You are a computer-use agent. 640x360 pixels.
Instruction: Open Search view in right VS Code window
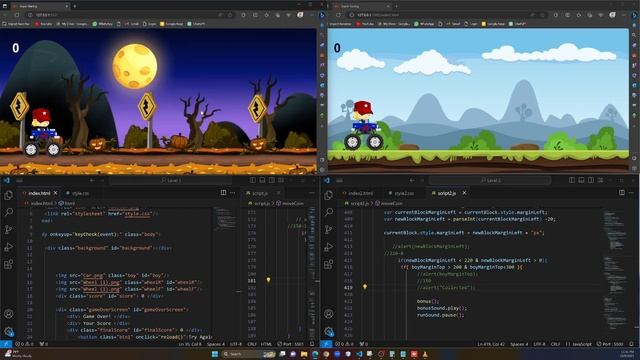coord(329,212)
